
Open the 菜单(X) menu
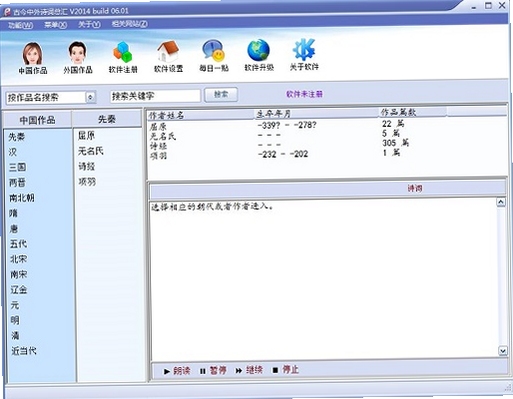click(55, 25)
